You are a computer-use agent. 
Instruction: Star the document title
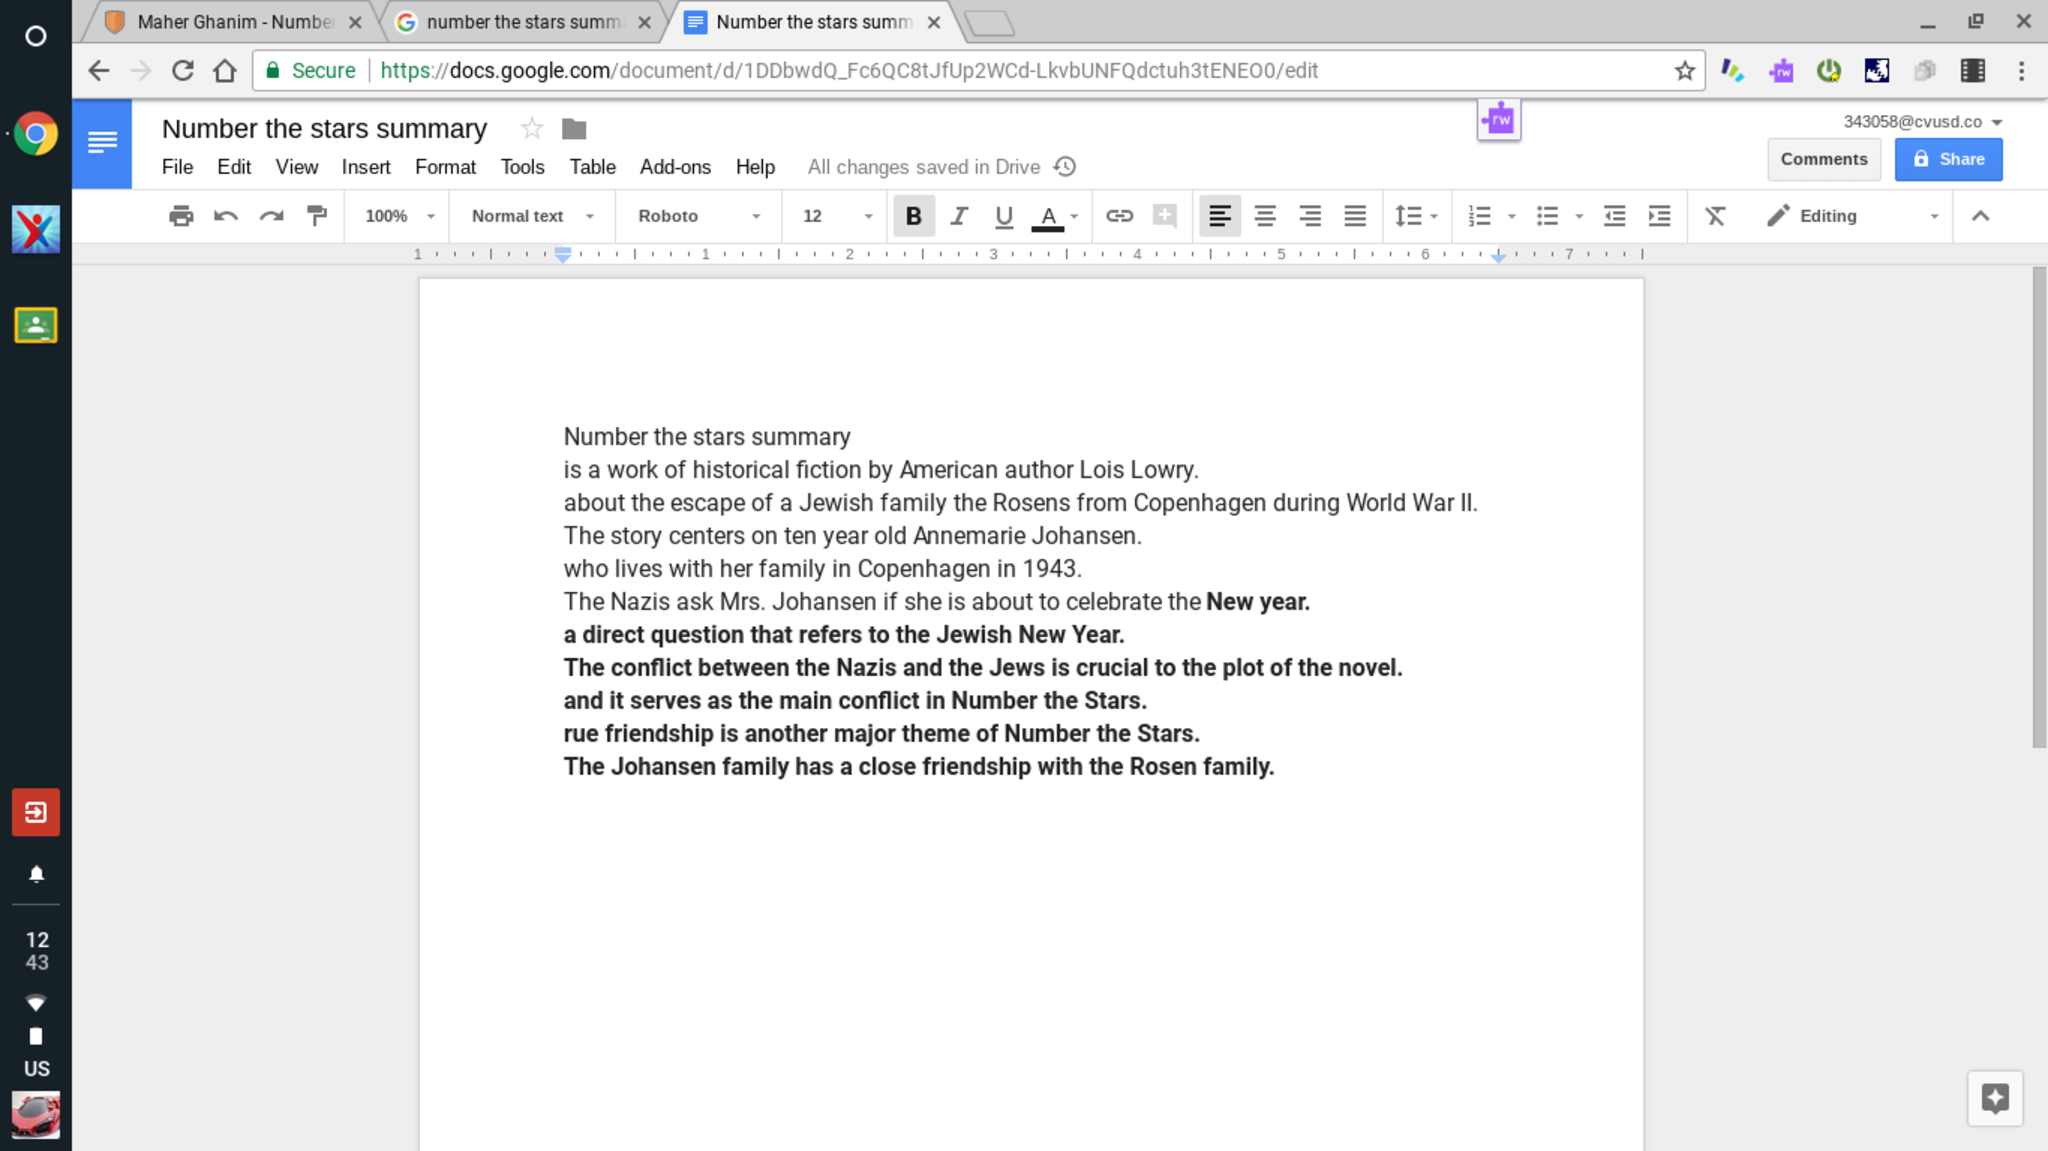click(x=532, y=129)
